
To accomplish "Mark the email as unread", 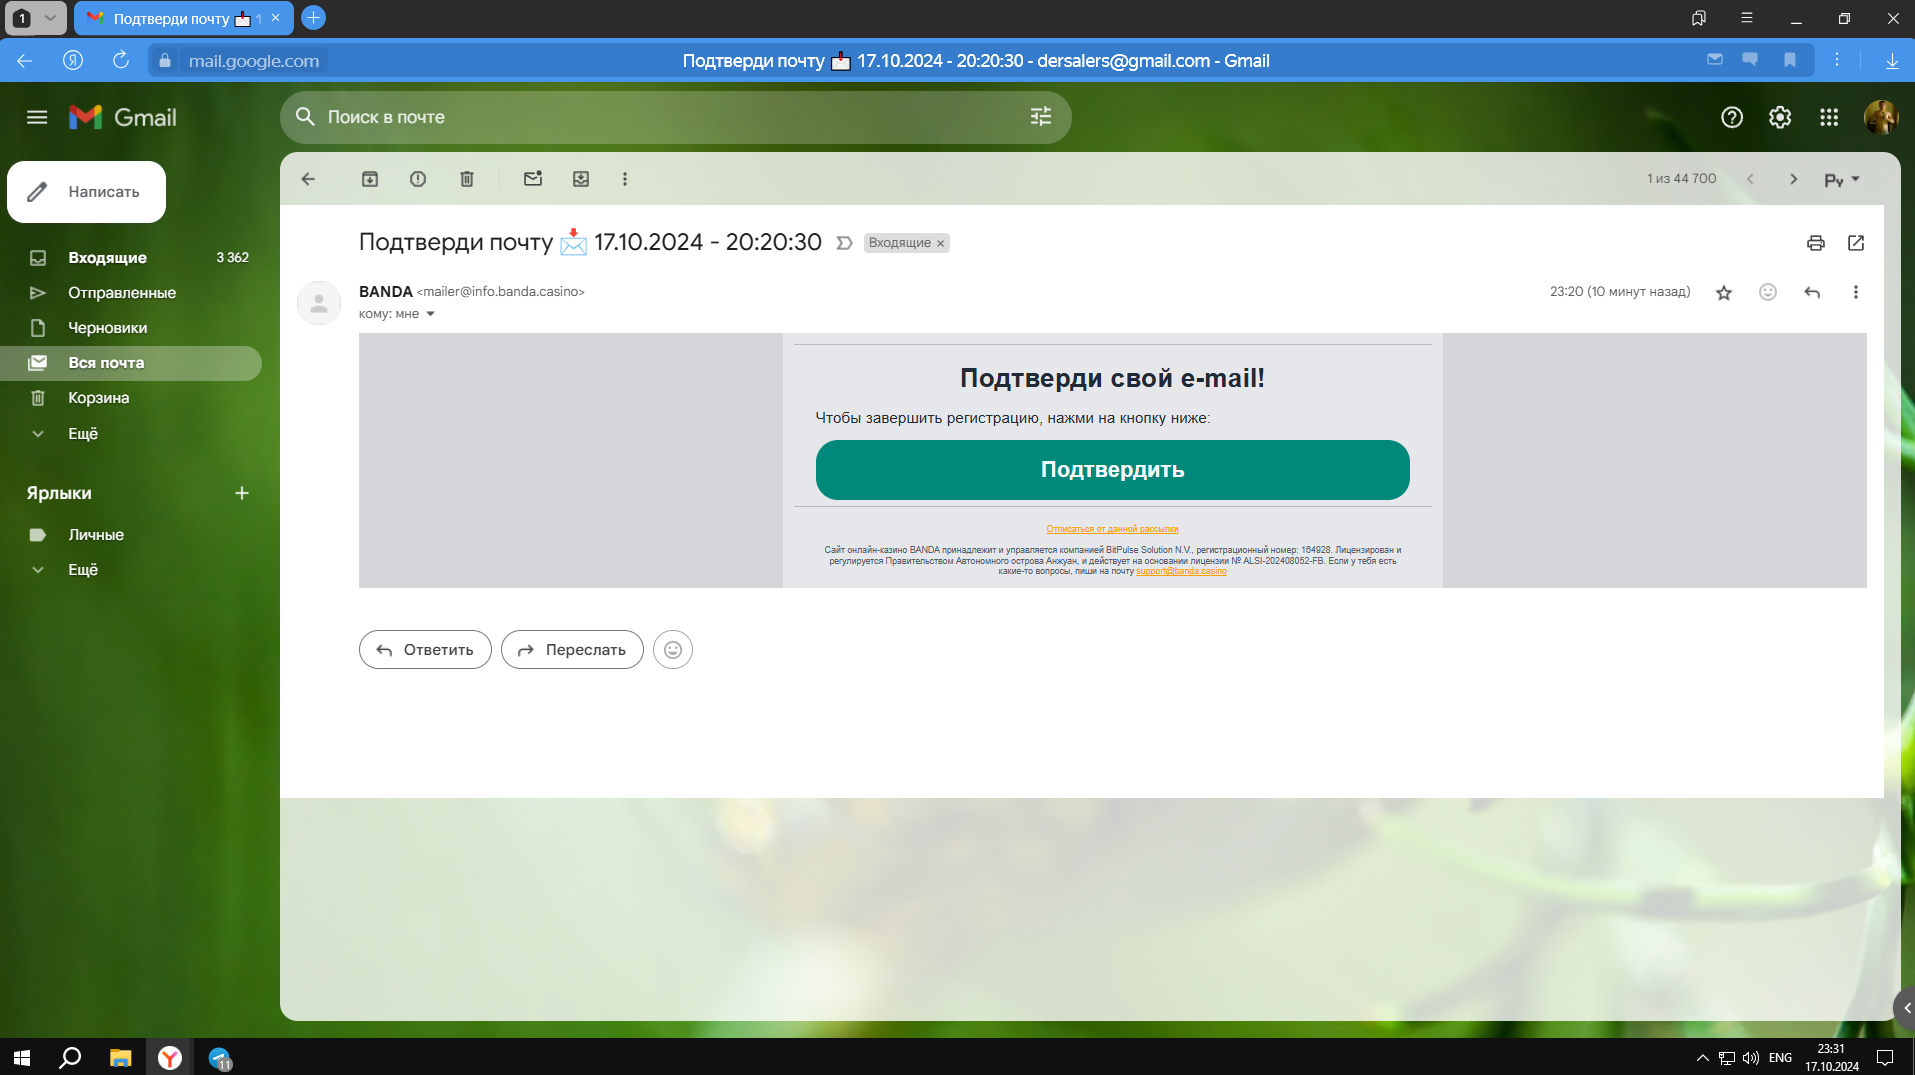I will (533, 179).
